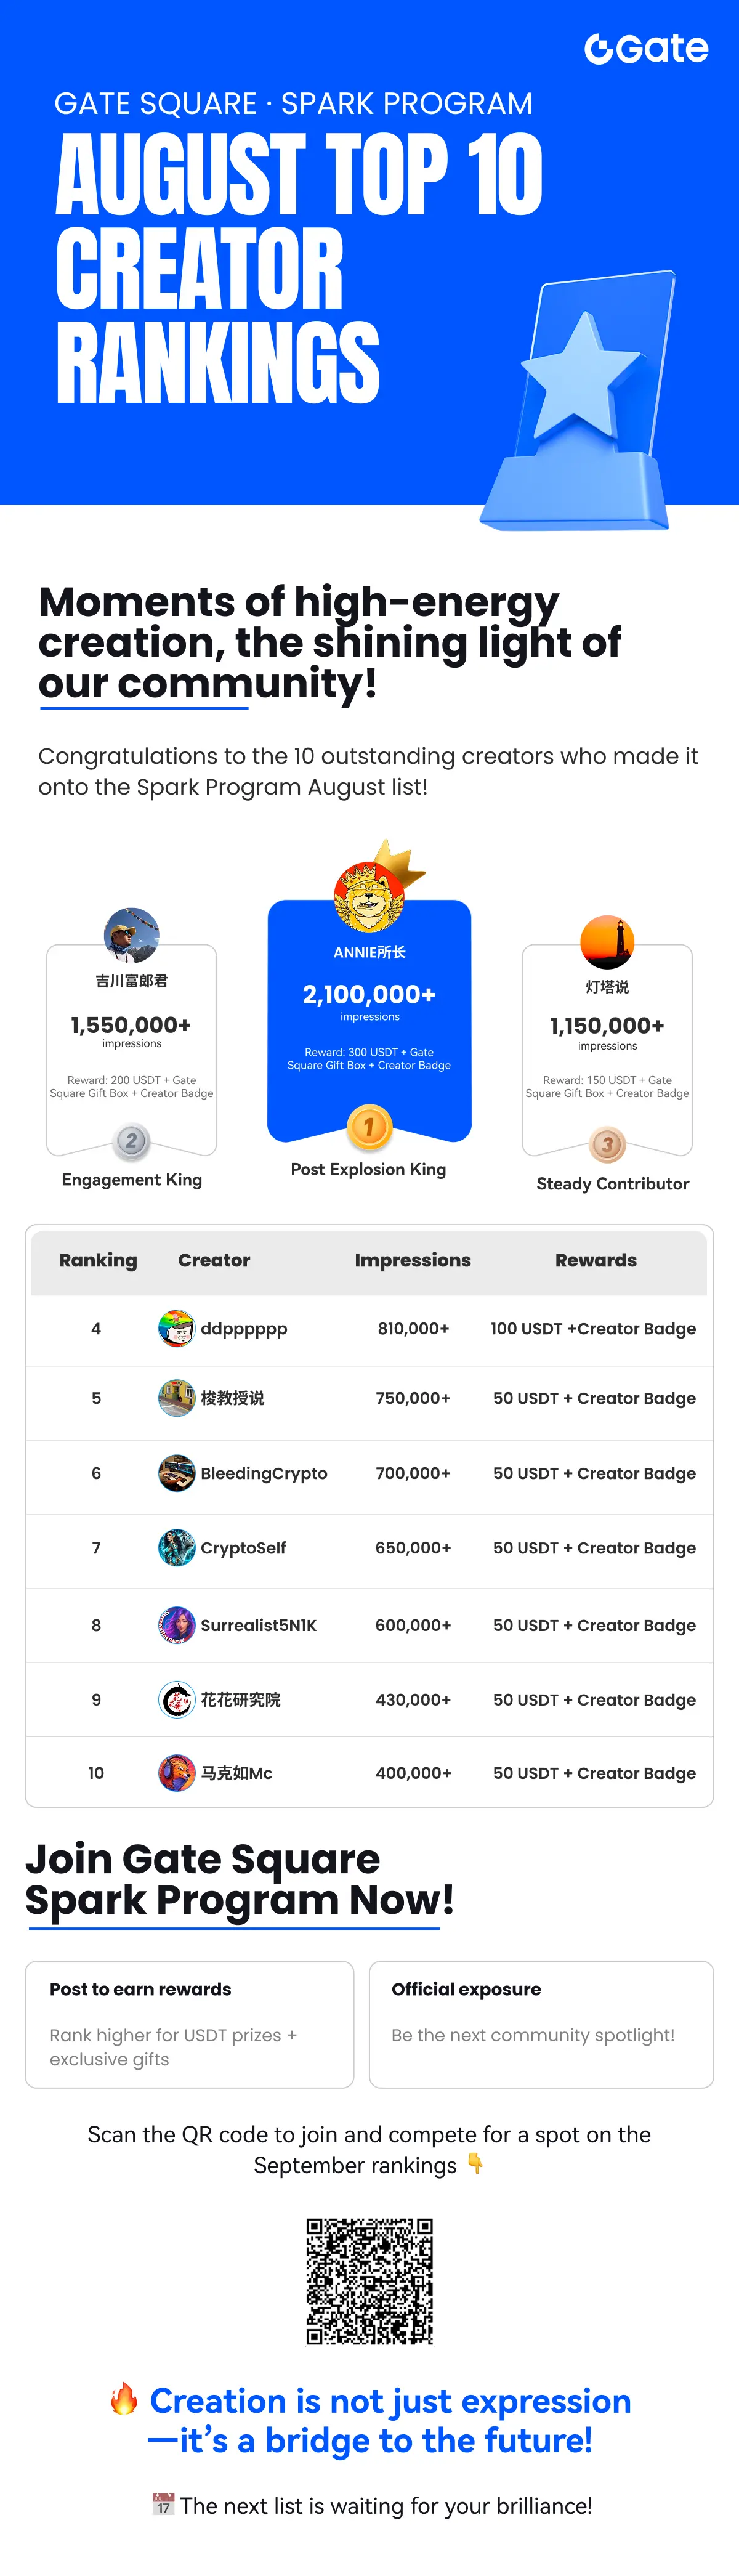The image size is (739, 2576).
Task: Click 马克如Mc's lion avatar
Action: (177, 1773)
